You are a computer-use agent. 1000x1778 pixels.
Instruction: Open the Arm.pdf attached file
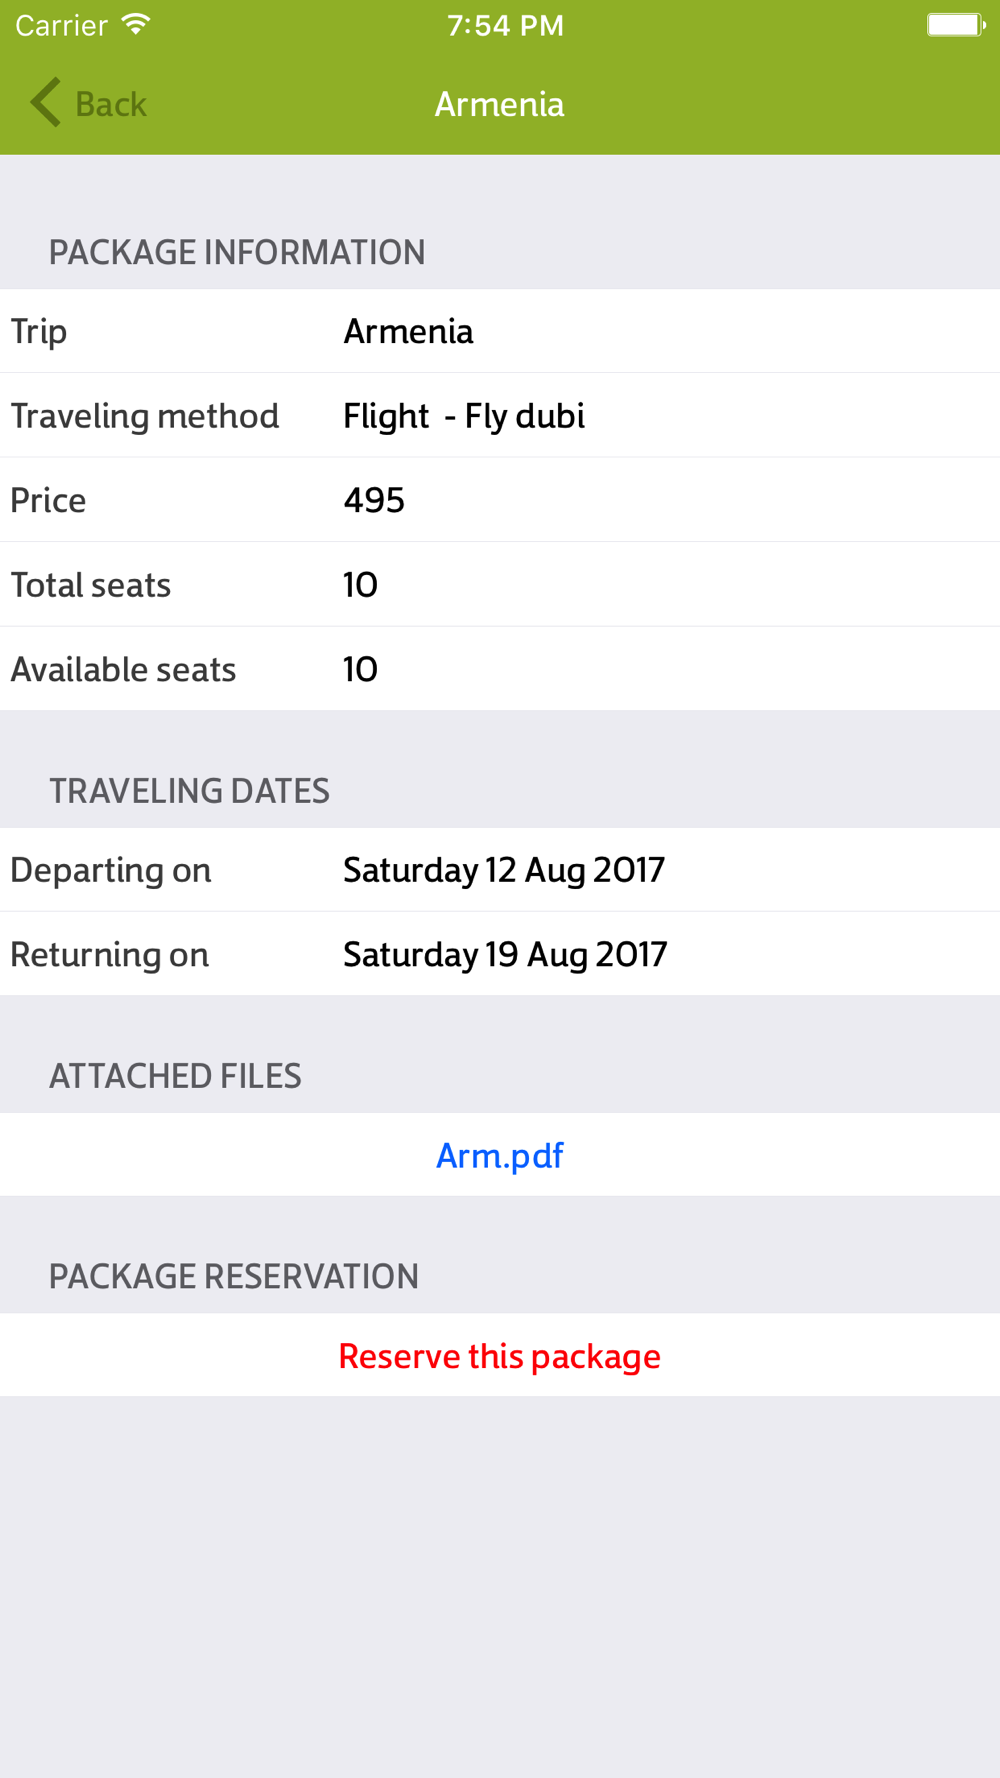[499, 1155]
